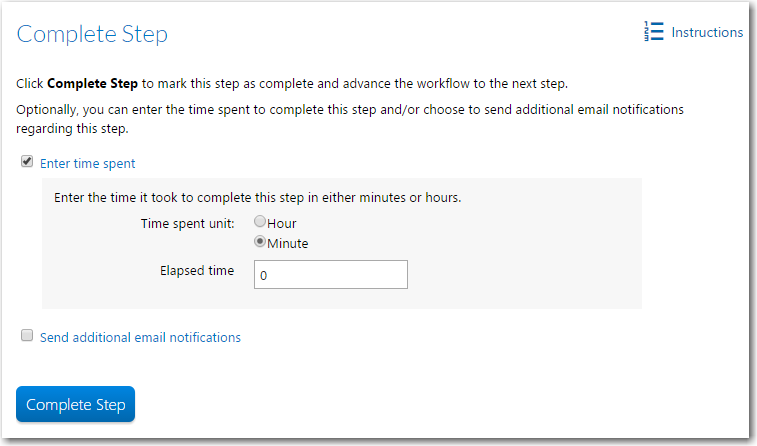Click the 'Elapsed time' field label

click(197, 271)
